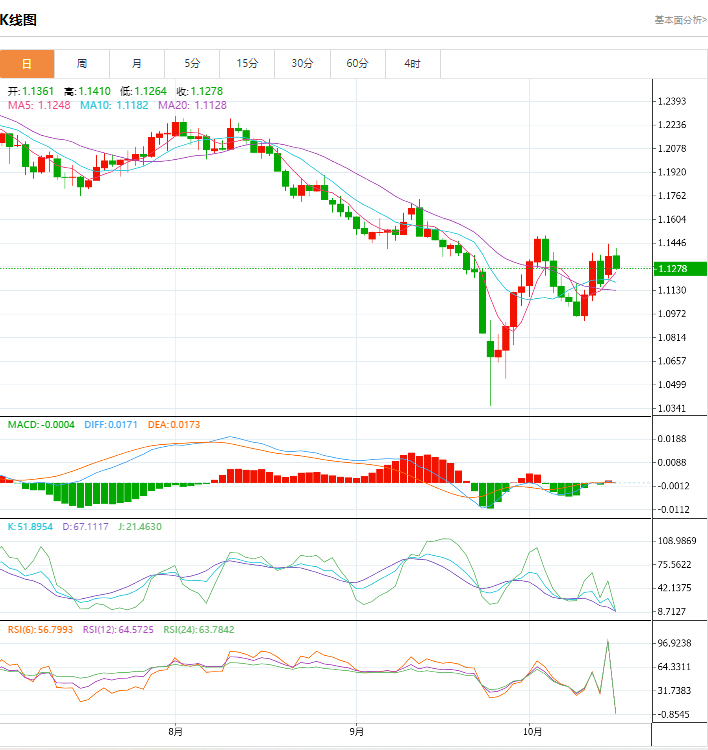The width and height of the screenshot is (708, 750).
Task: Click the 0.0188 MACD axis label
Action: (672, 439)
